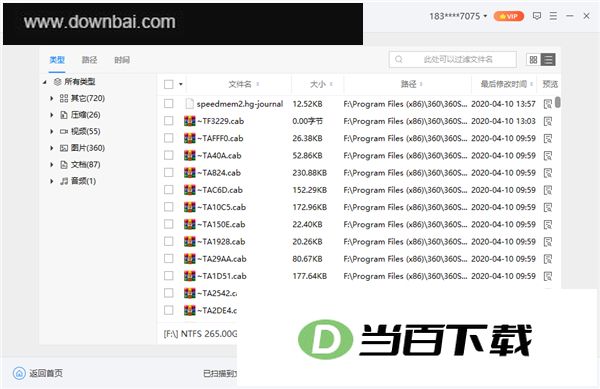Select 文档(87) tree label
The height and width of the screenshot is (389, 600).
pos(85,164)
